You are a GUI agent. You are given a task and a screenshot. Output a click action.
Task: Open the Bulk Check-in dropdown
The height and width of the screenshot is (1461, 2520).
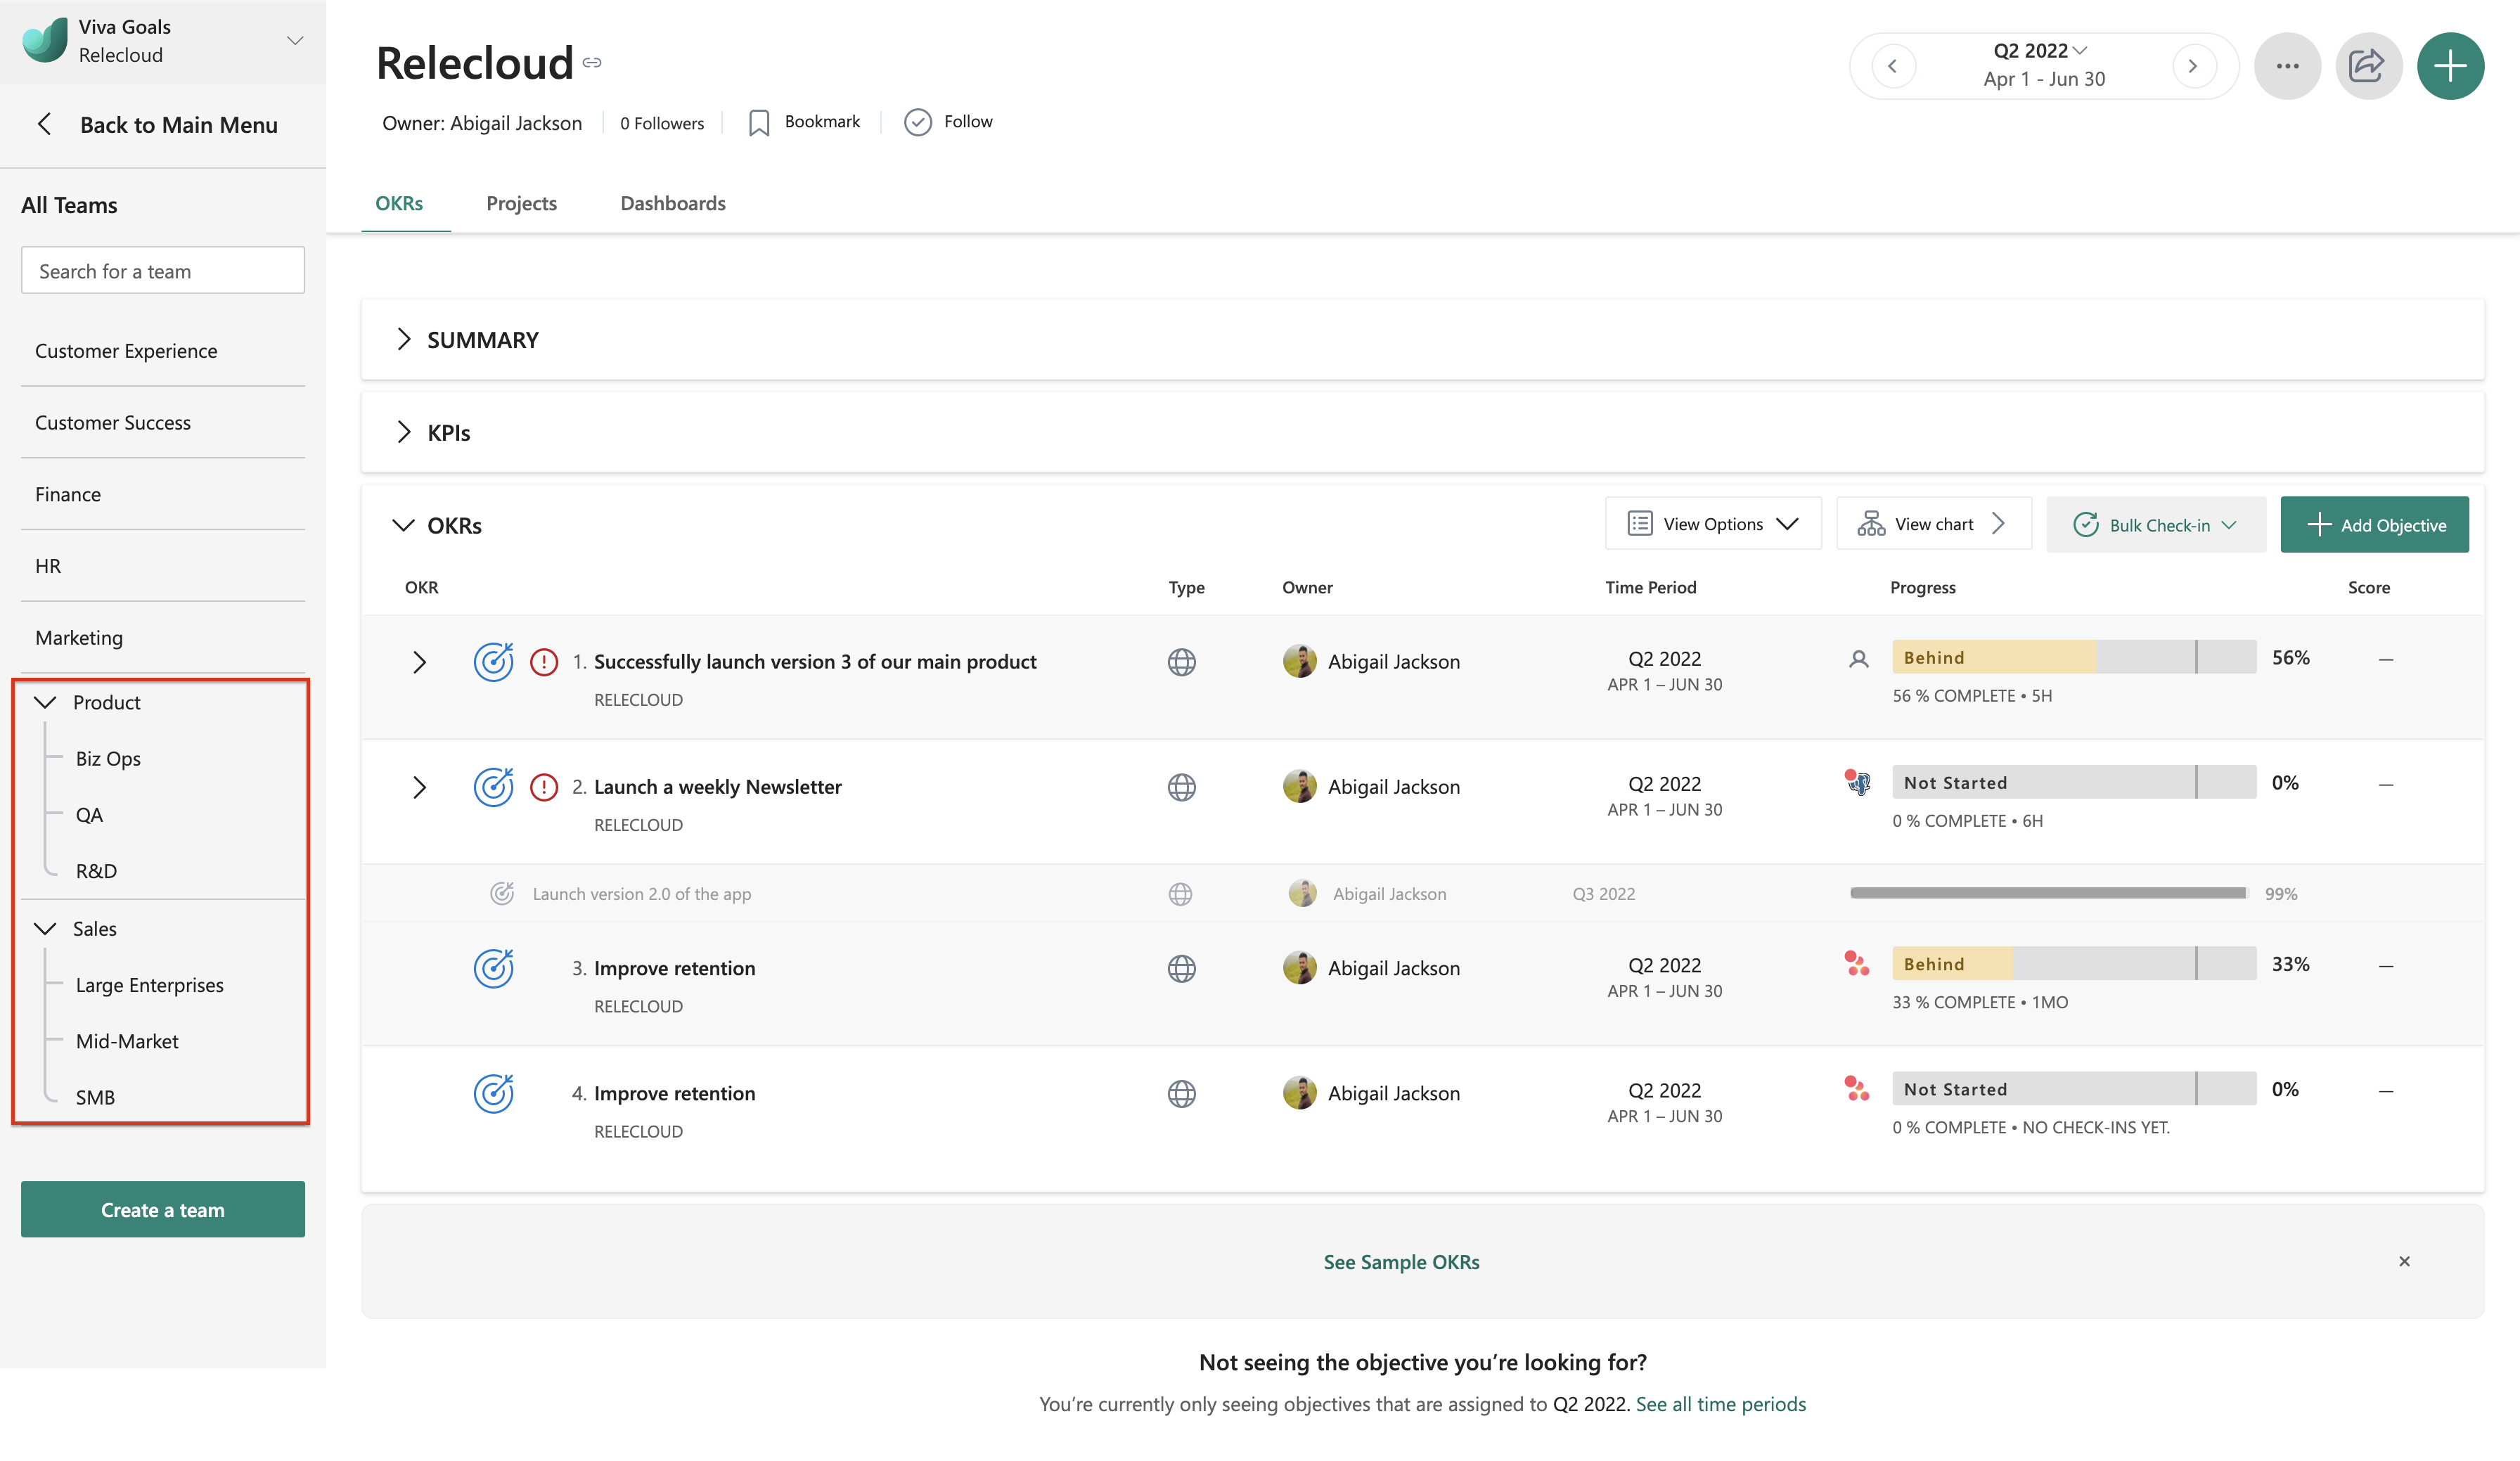click(2155, 524)
